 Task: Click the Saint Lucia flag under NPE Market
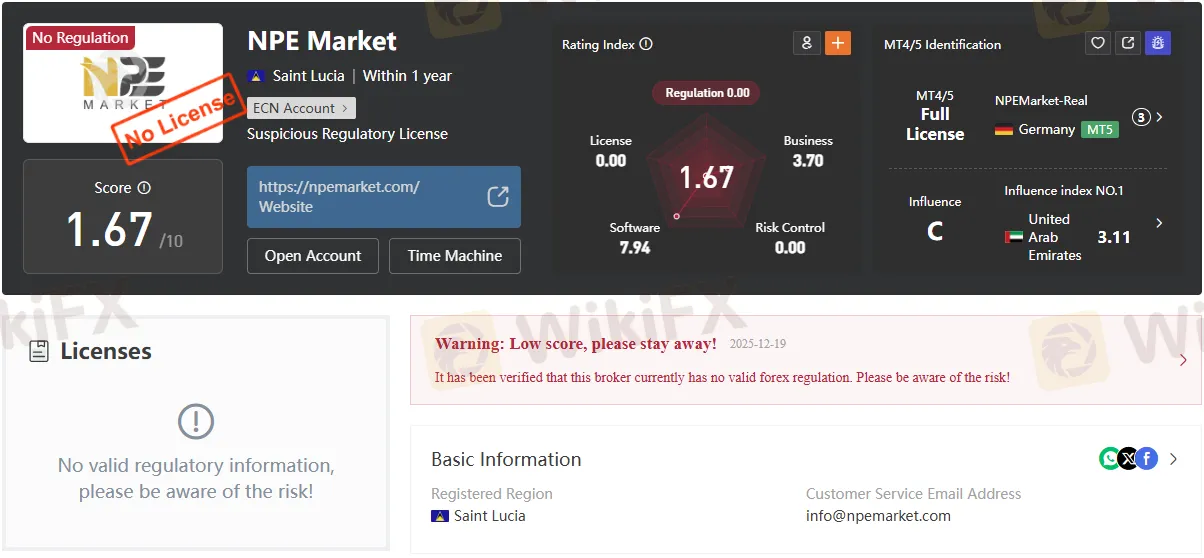pyautogui.click(x=256, y=76)
